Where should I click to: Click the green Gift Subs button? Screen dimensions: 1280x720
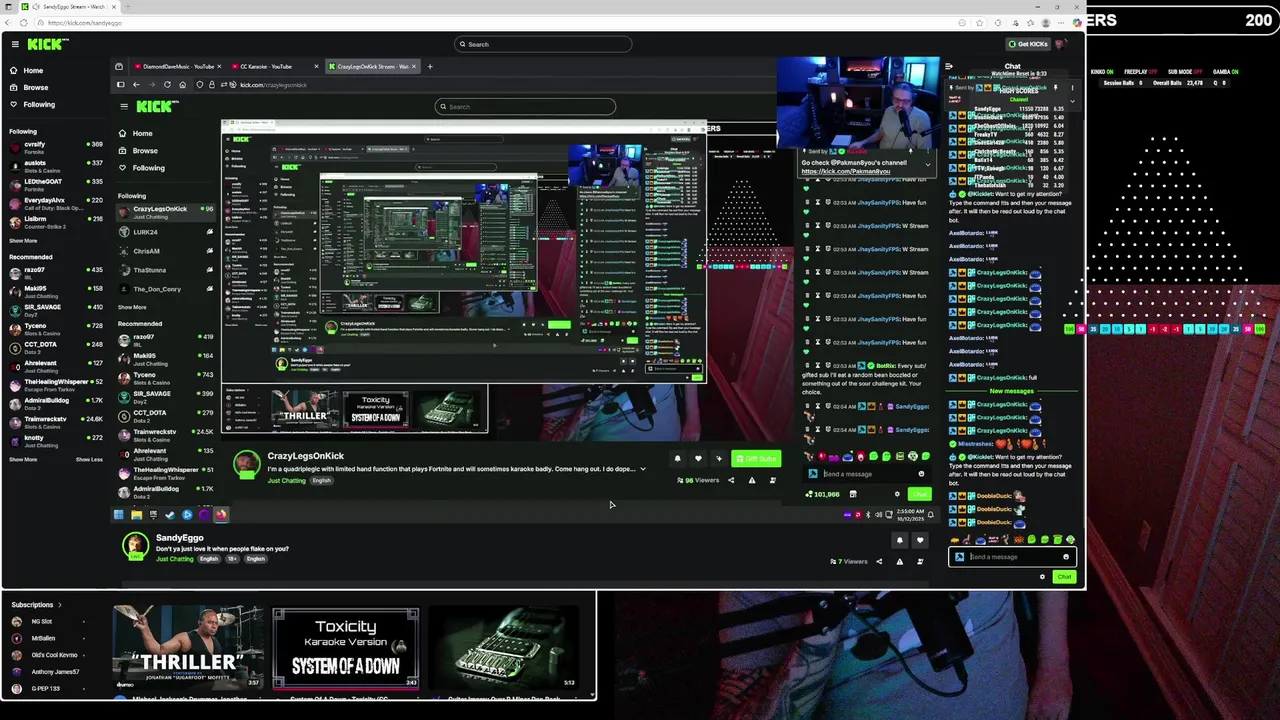tap(755, 459)
